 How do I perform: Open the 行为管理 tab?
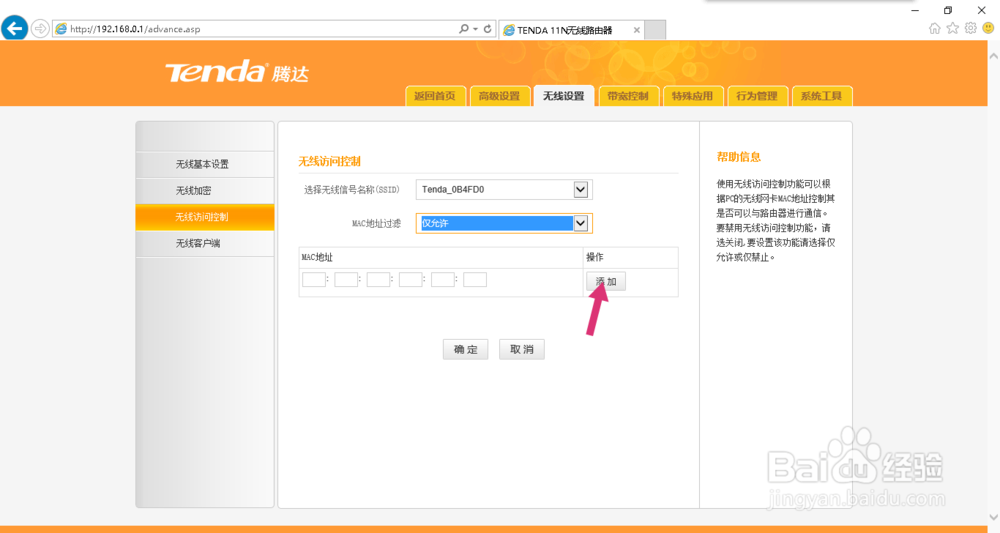[x=757, y=96]
